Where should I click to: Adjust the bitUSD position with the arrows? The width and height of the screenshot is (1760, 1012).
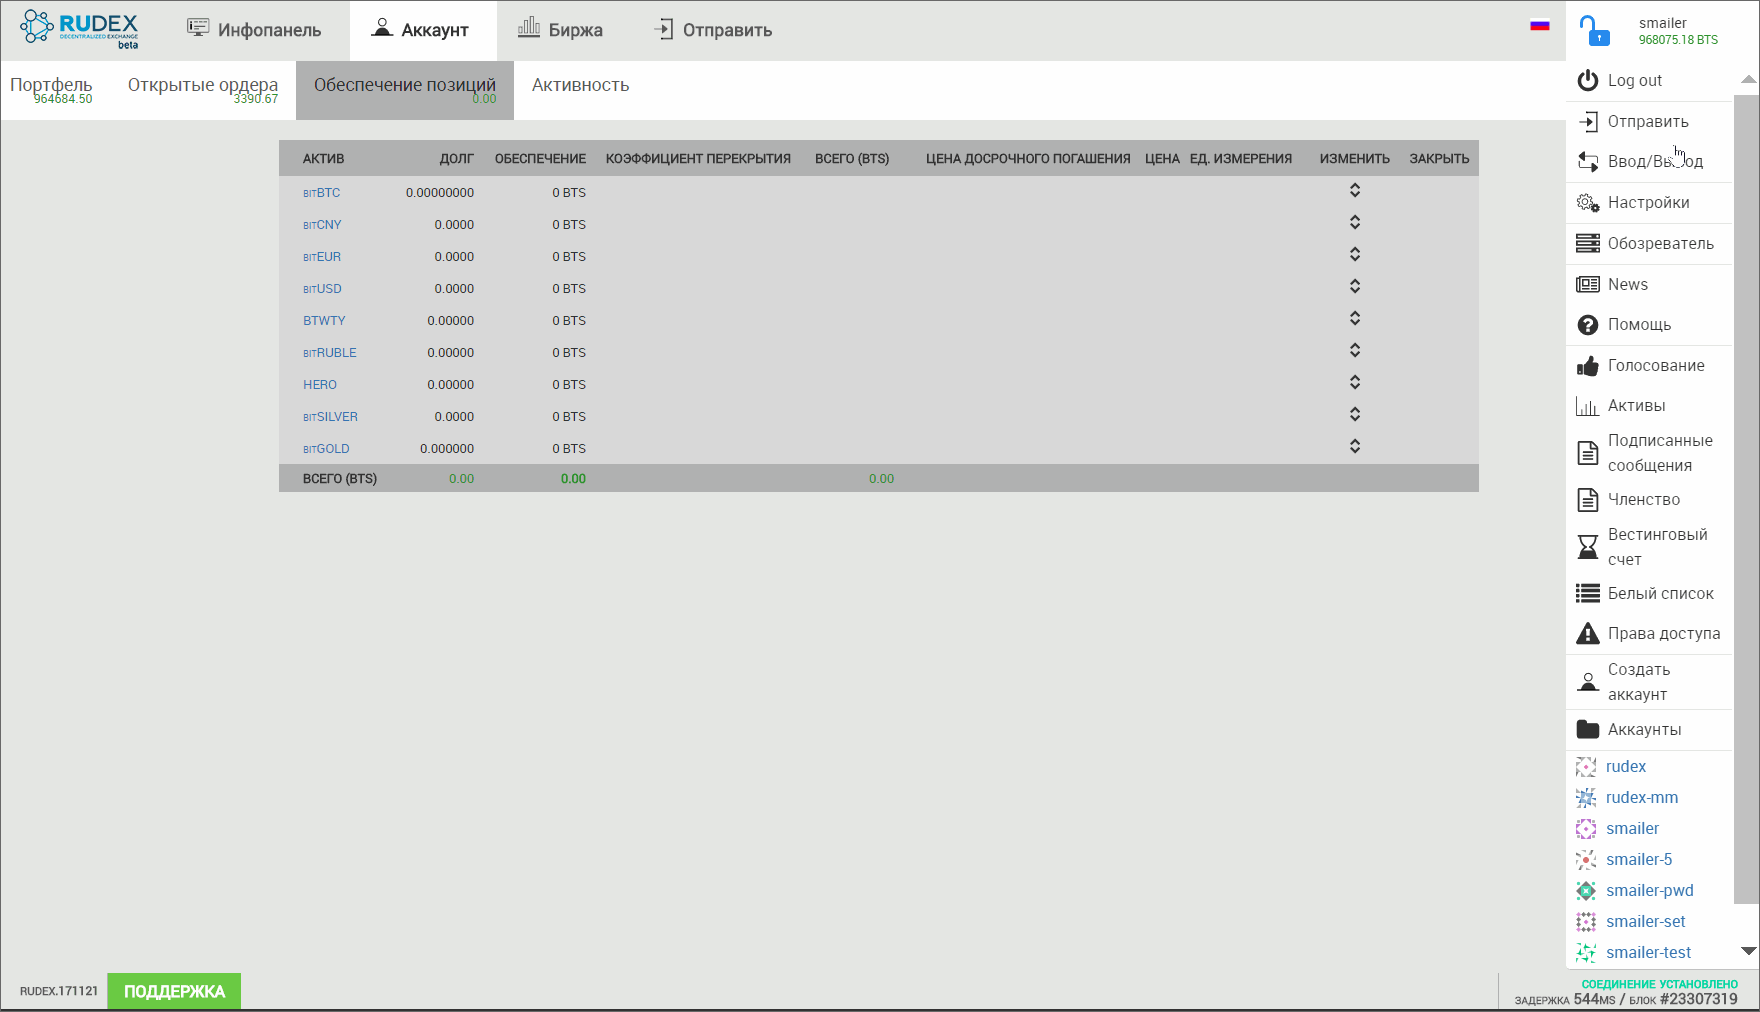1355,286
